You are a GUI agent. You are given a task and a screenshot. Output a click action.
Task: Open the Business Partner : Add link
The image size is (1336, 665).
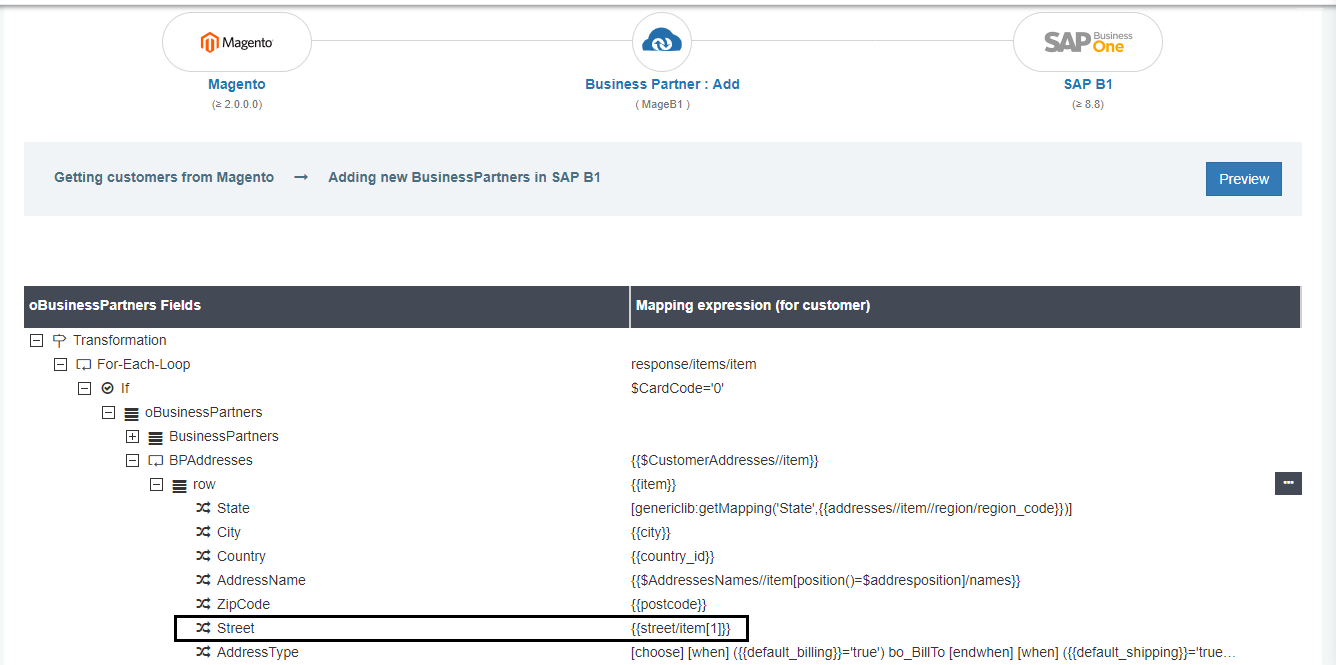tap(662, 84)
